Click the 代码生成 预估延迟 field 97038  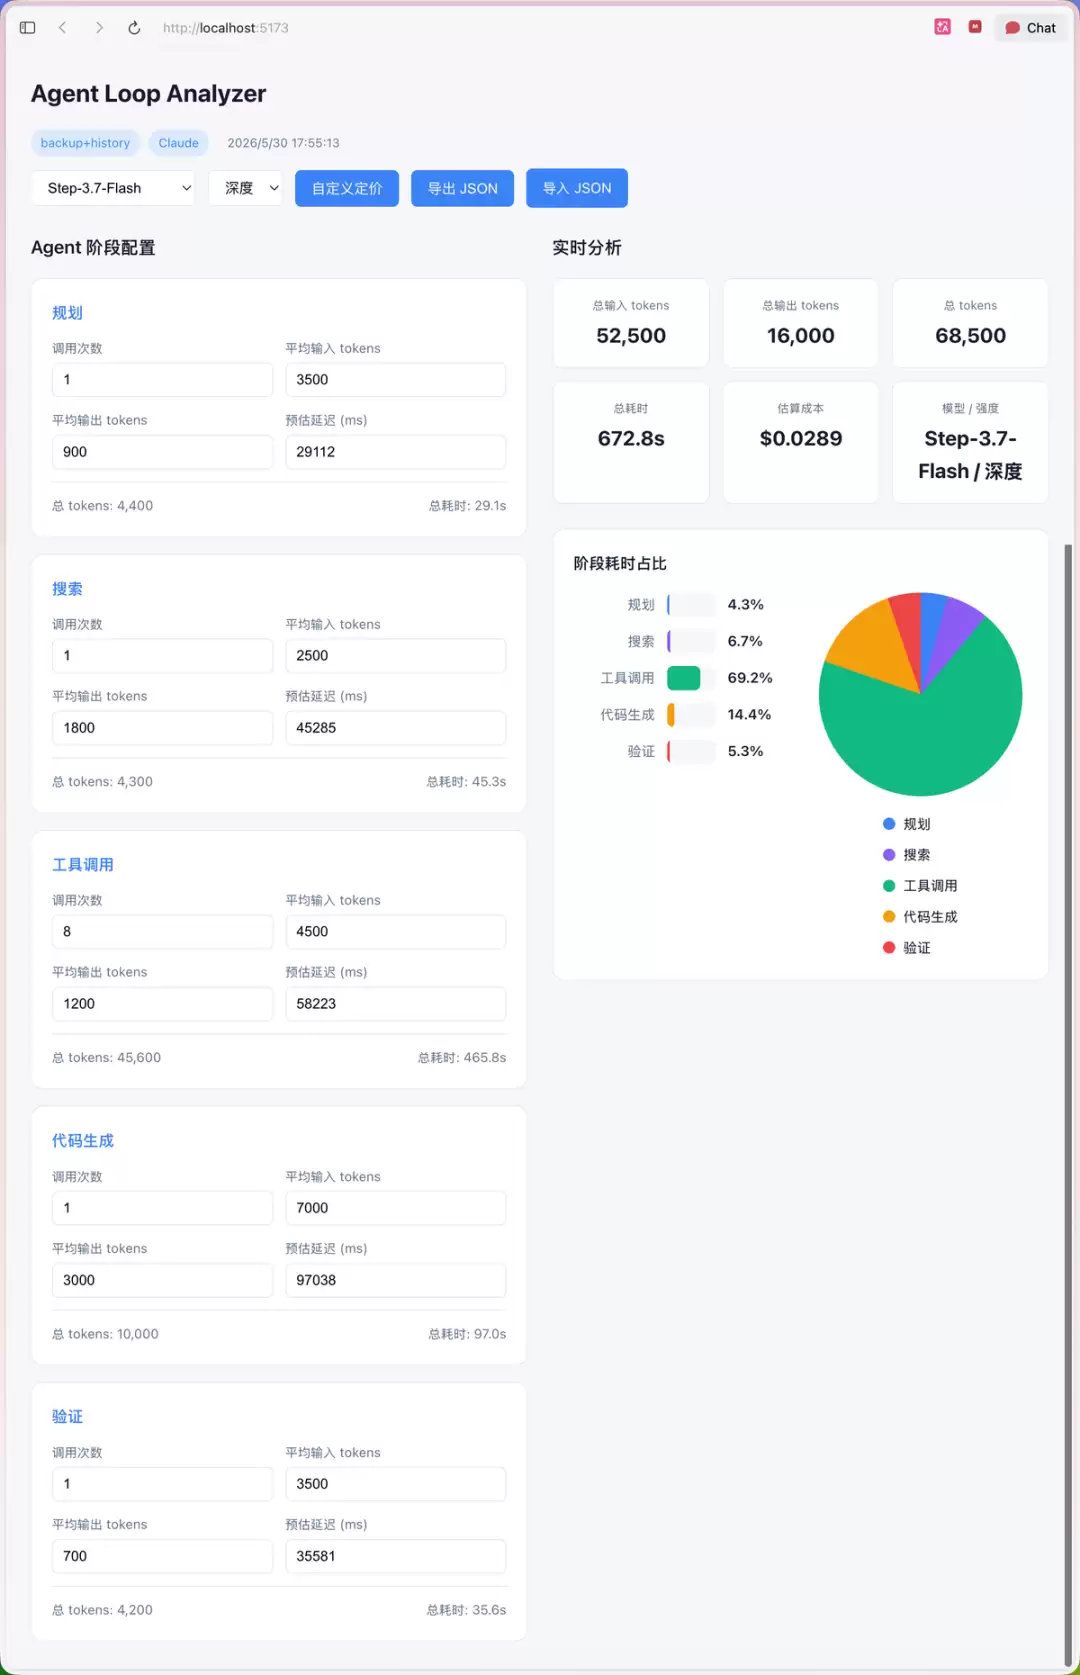click(x=396, y=1280)
